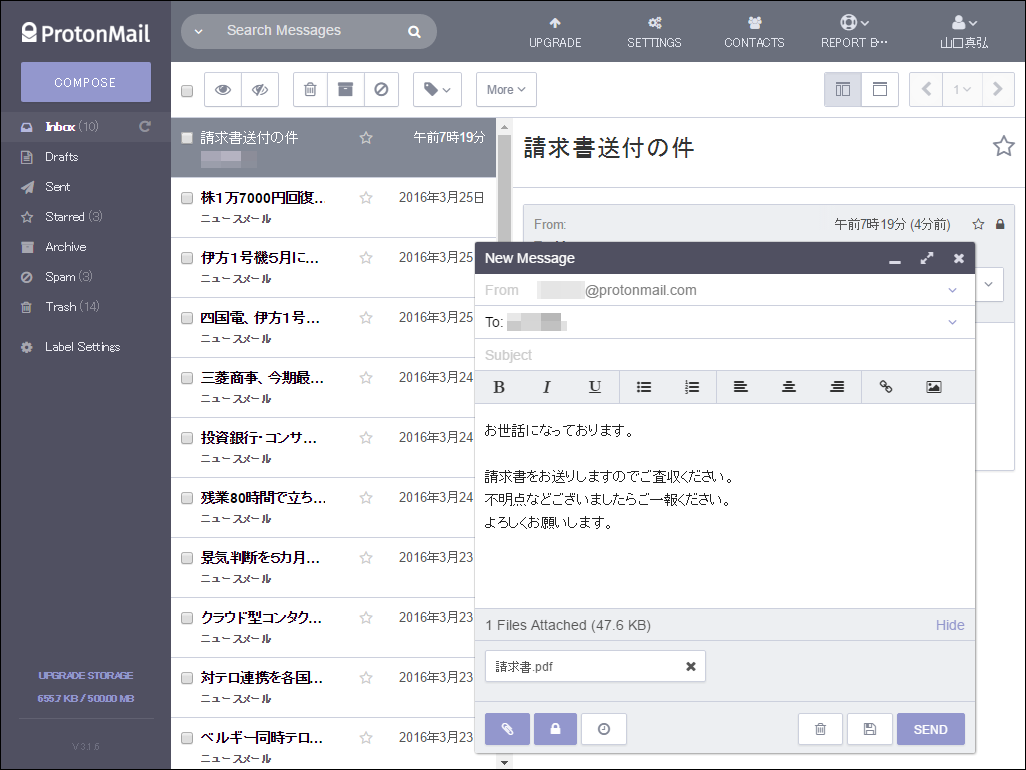Expand the search options chevron in the search bar
1026x770 pixels.
(197, 31)
